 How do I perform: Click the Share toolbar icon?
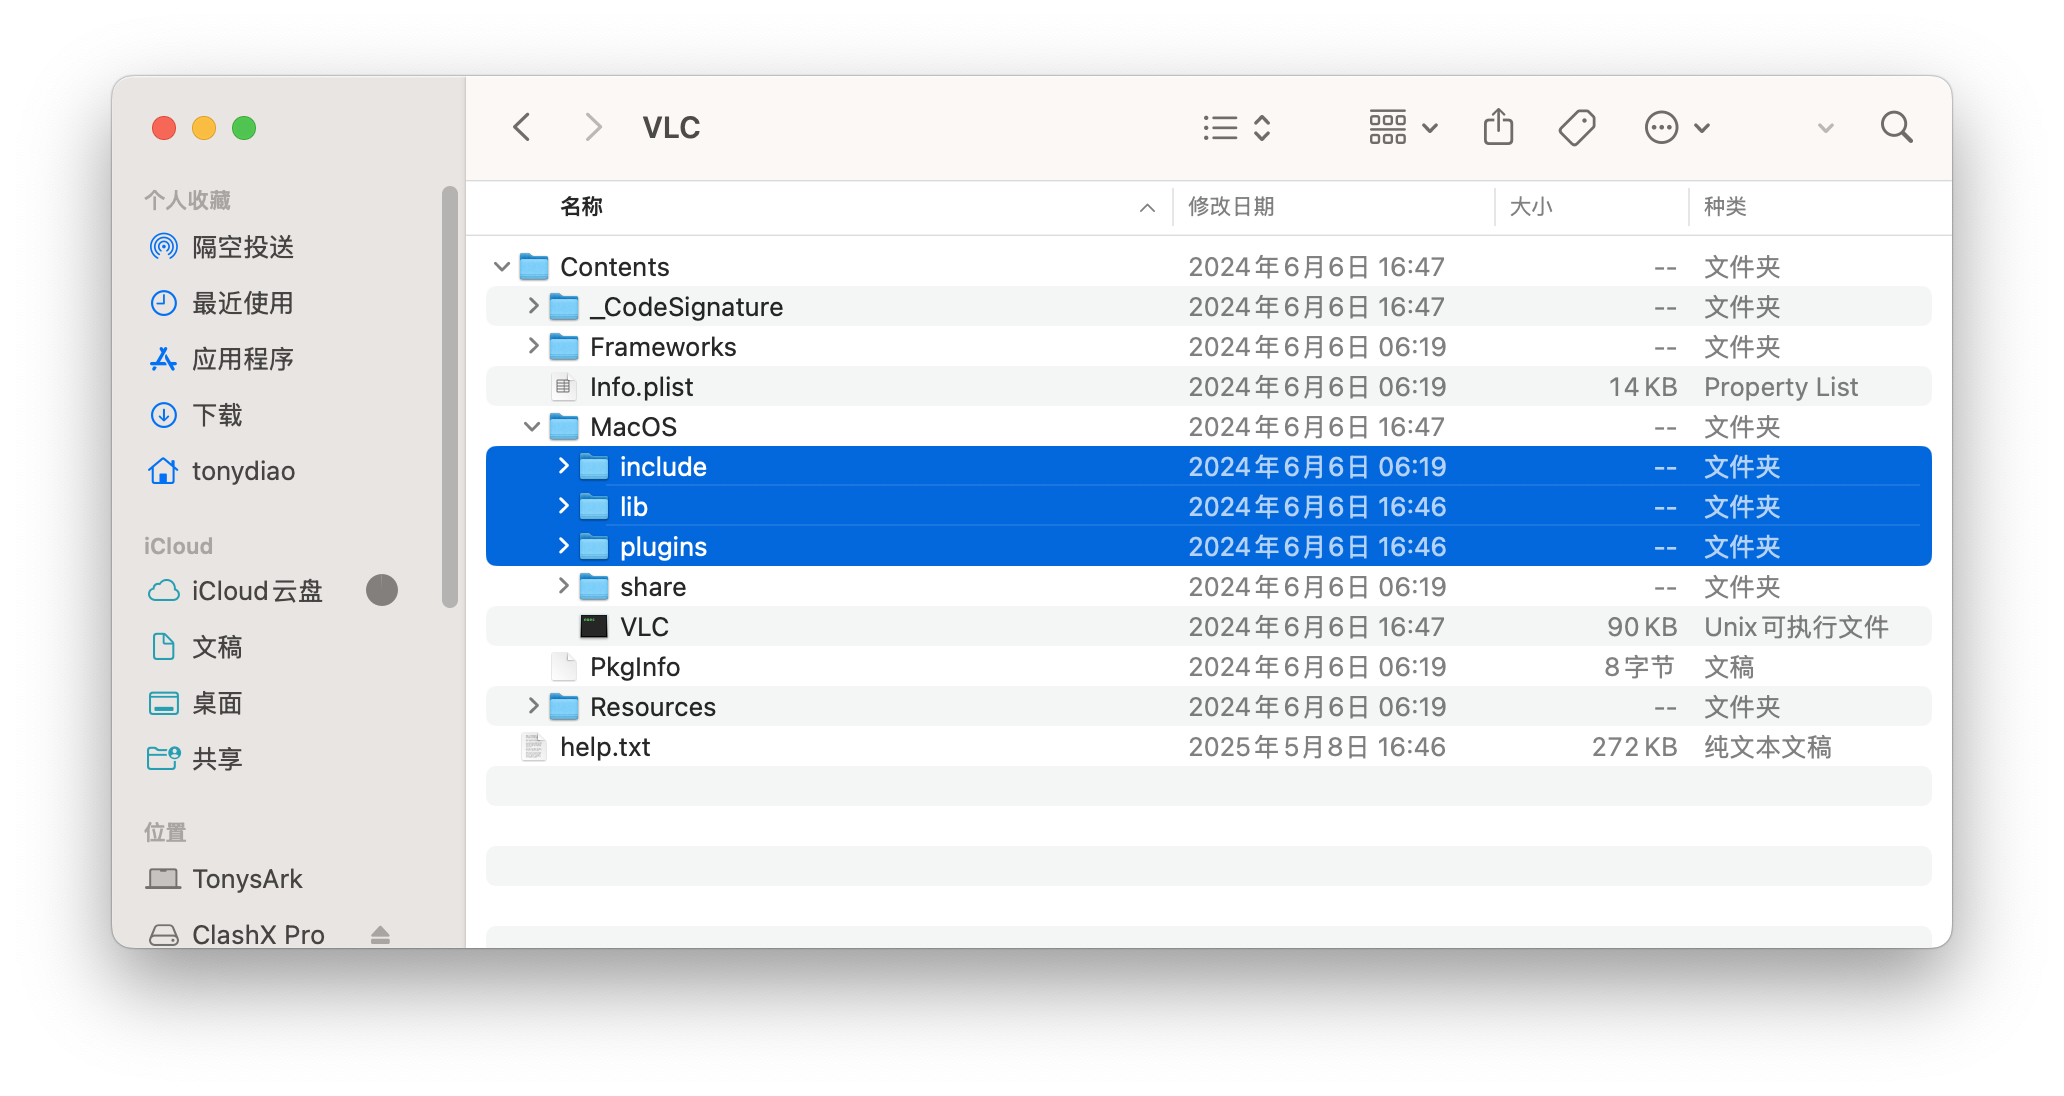(x=1498, y=128)
